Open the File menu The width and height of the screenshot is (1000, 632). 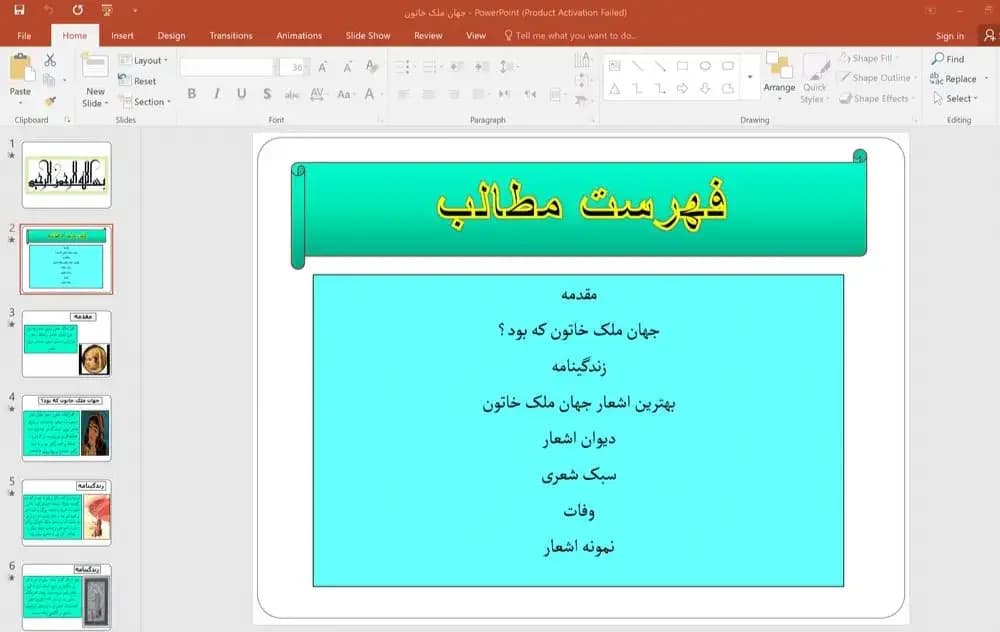[24, 36]
